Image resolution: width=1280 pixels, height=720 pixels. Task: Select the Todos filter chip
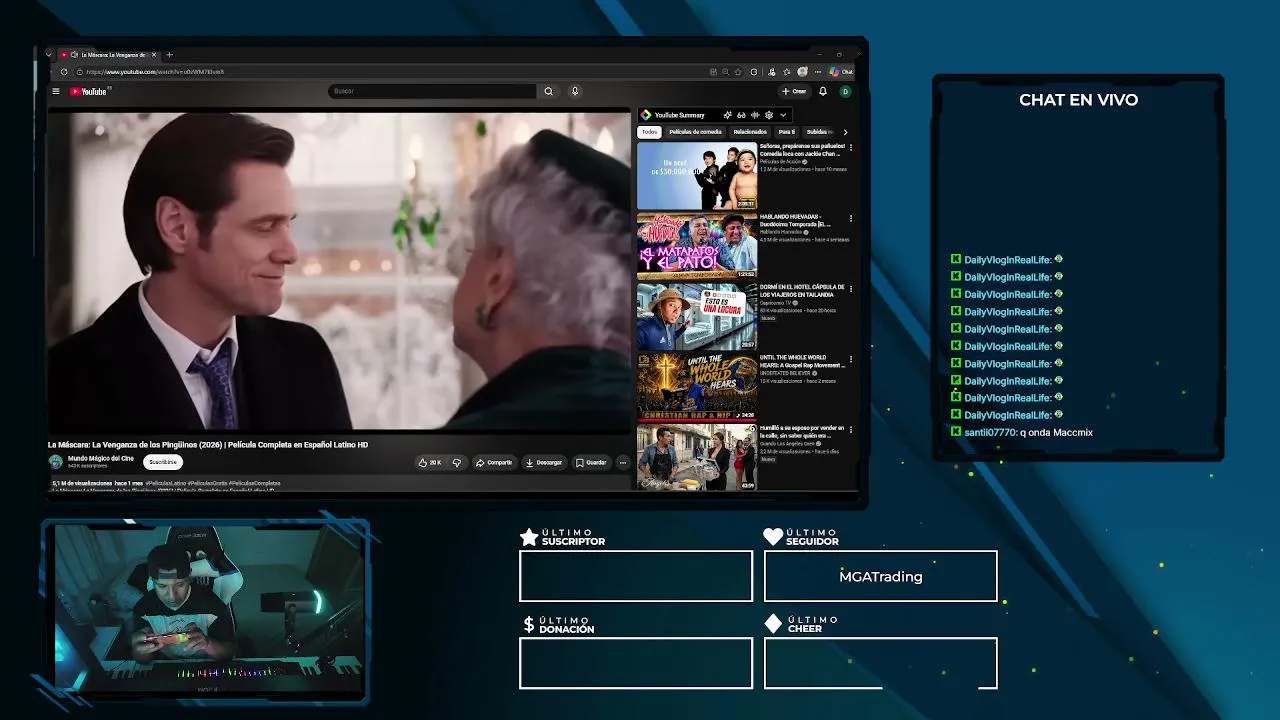(x=649, y=132)
